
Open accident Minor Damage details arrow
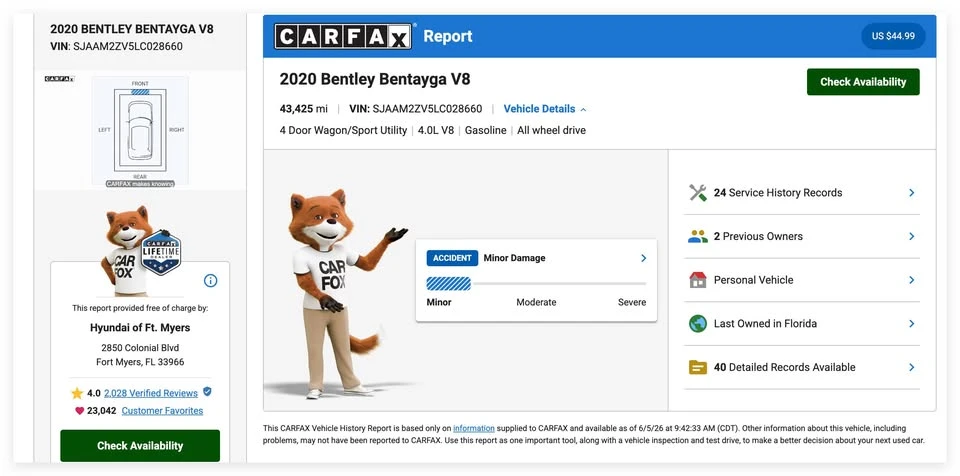(x=643, y=258)
